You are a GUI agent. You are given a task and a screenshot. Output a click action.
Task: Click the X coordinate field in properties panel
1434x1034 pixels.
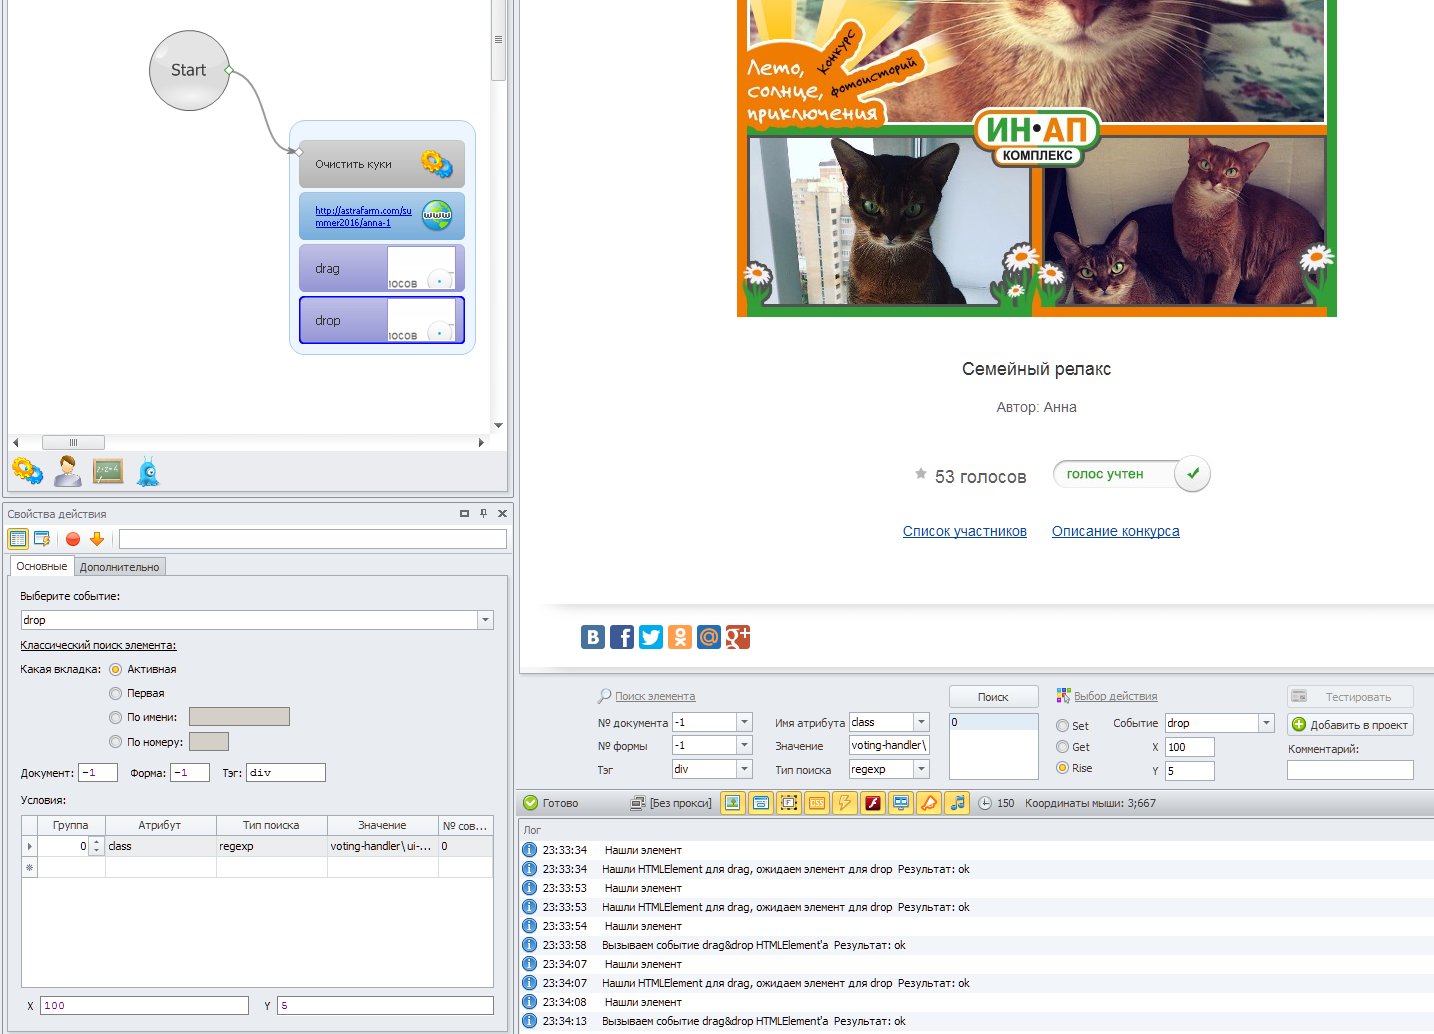[144, 1005]
